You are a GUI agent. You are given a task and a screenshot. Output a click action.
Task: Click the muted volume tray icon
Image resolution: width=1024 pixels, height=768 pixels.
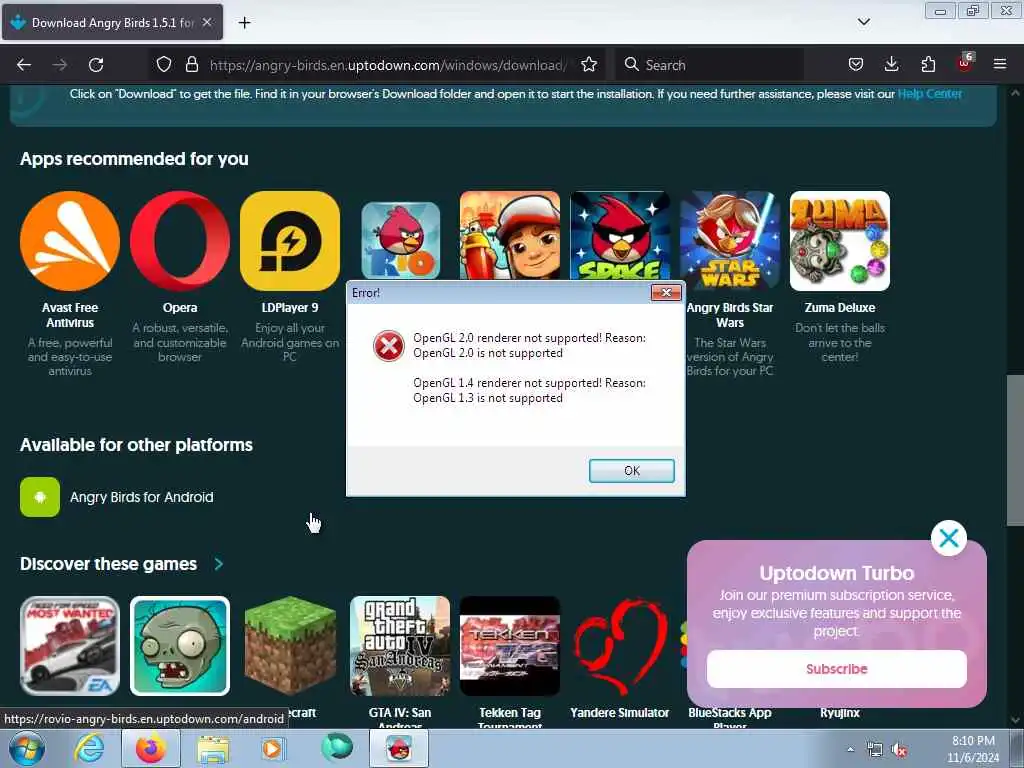900,750
